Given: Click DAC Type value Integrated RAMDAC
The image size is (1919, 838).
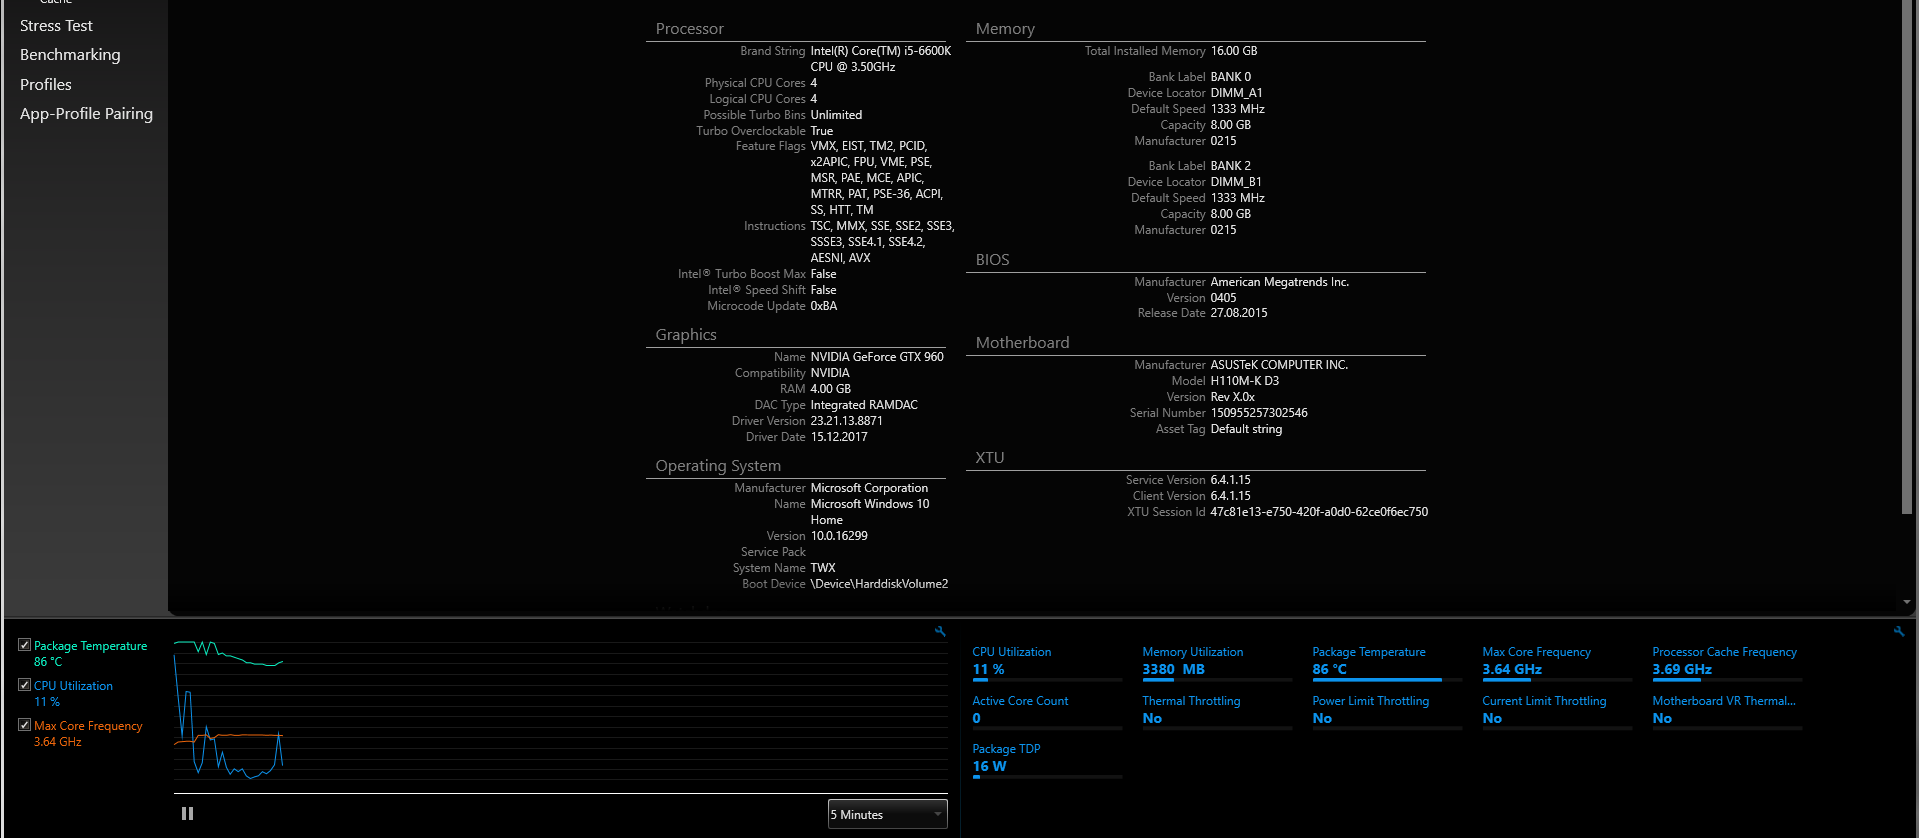Looking at the screenshot, I should pyautogui.click(x=863, y=405).
